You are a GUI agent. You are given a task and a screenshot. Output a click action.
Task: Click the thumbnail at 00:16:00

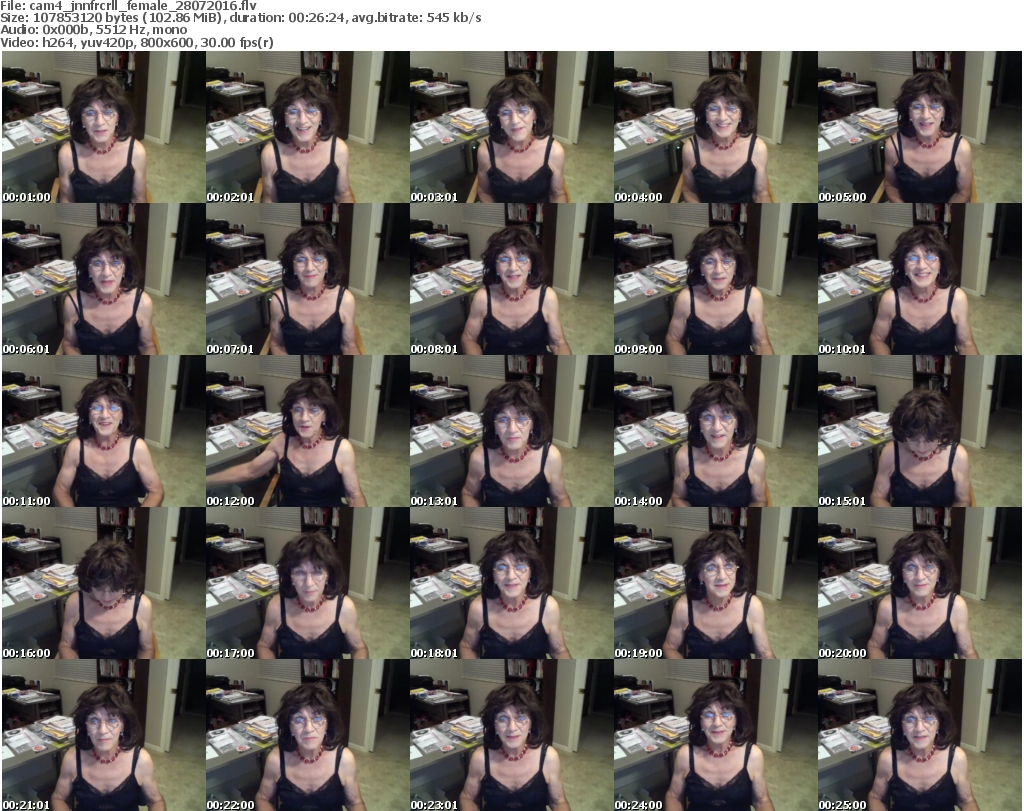pos(103,583)
